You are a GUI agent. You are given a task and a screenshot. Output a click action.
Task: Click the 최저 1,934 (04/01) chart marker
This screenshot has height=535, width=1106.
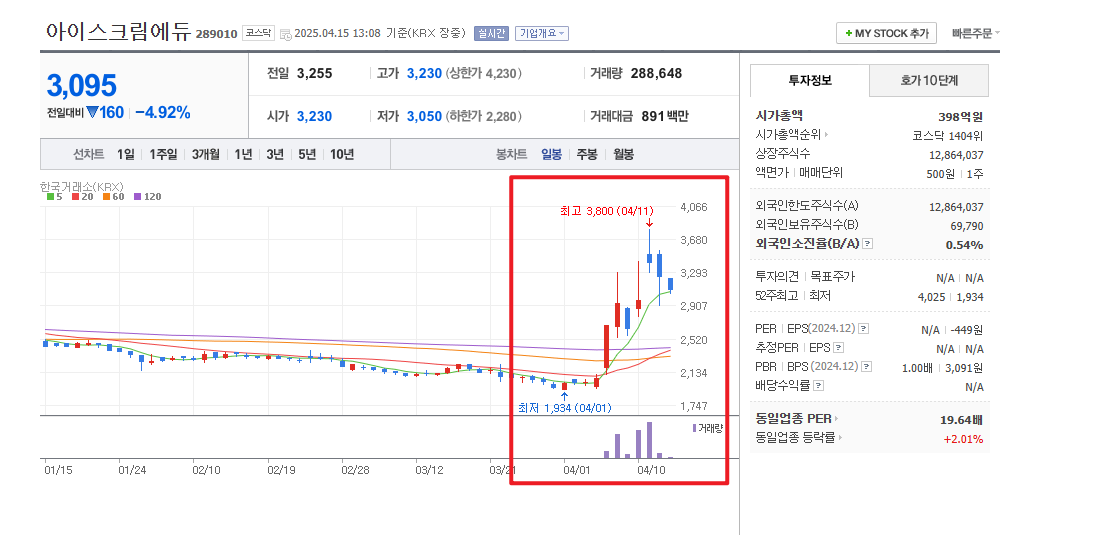(x=564, y=407)
